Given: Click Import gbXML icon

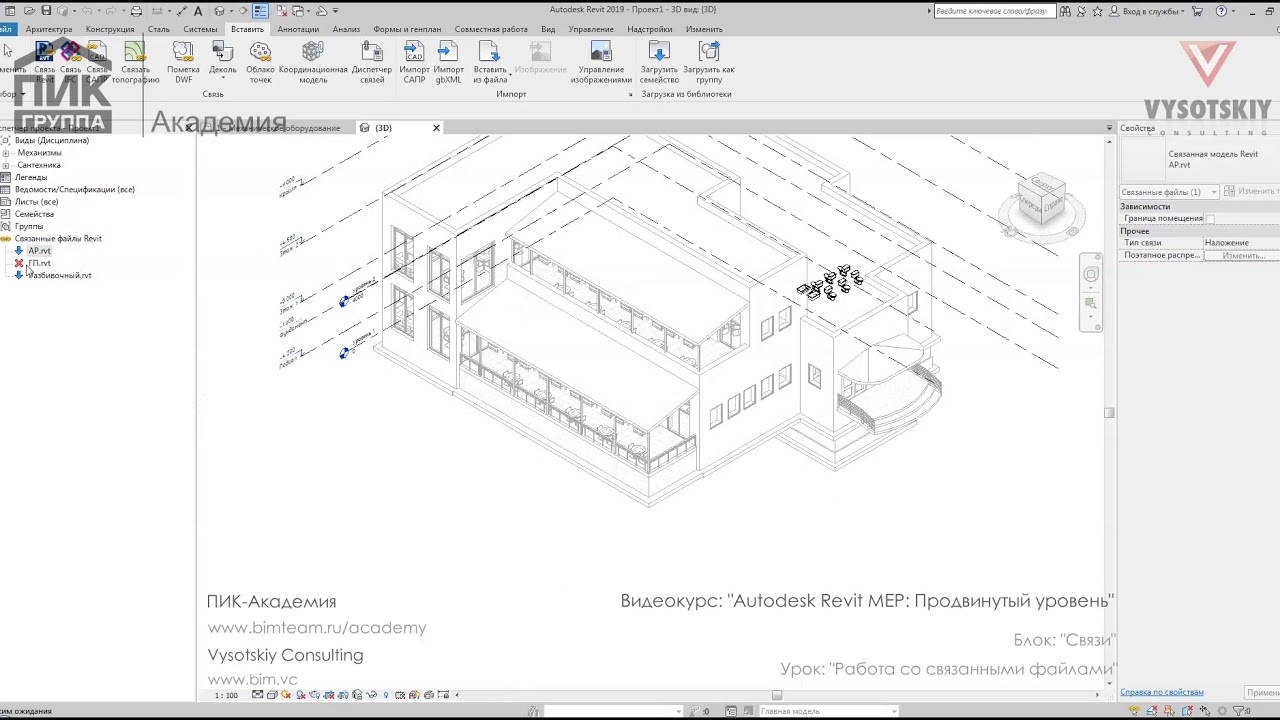Looking at the screenshot, I should pyautogui.click(x=448, y=62).
